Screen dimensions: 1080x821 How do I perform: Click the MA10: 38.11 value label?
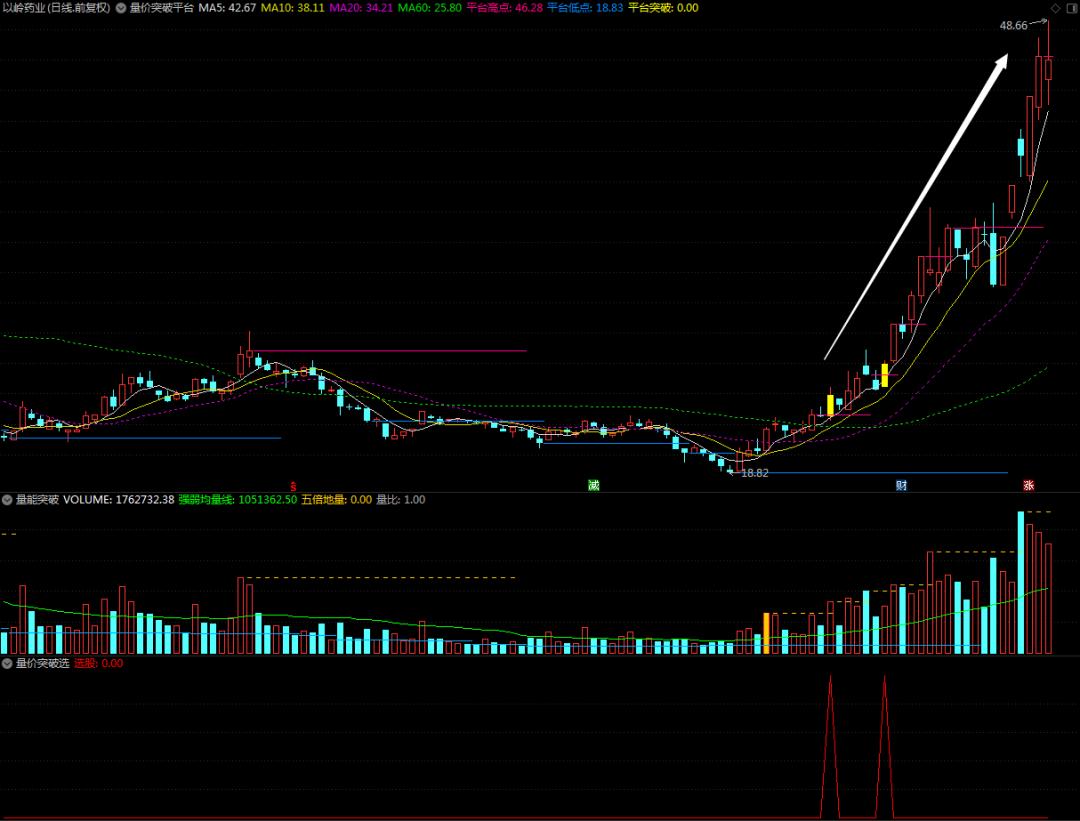click(x=293, y=8)
